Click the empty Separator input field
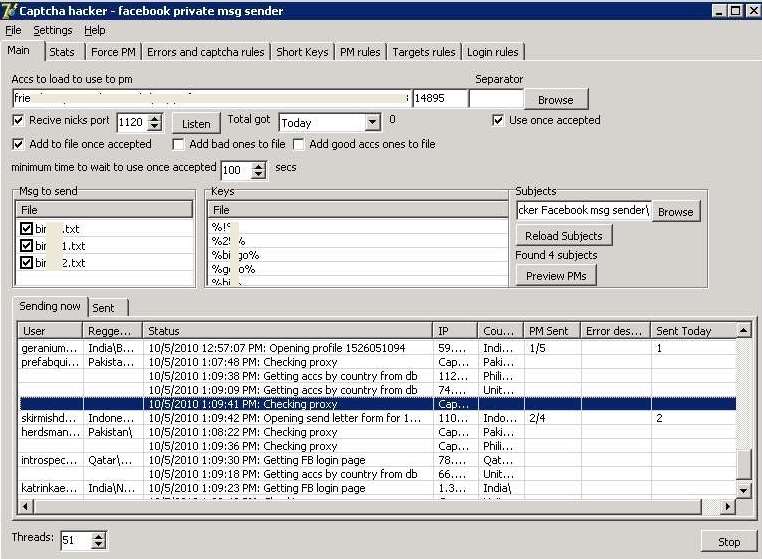Viewport: 762px width, 559px height. pyautogui.click(x=496, y=98)
